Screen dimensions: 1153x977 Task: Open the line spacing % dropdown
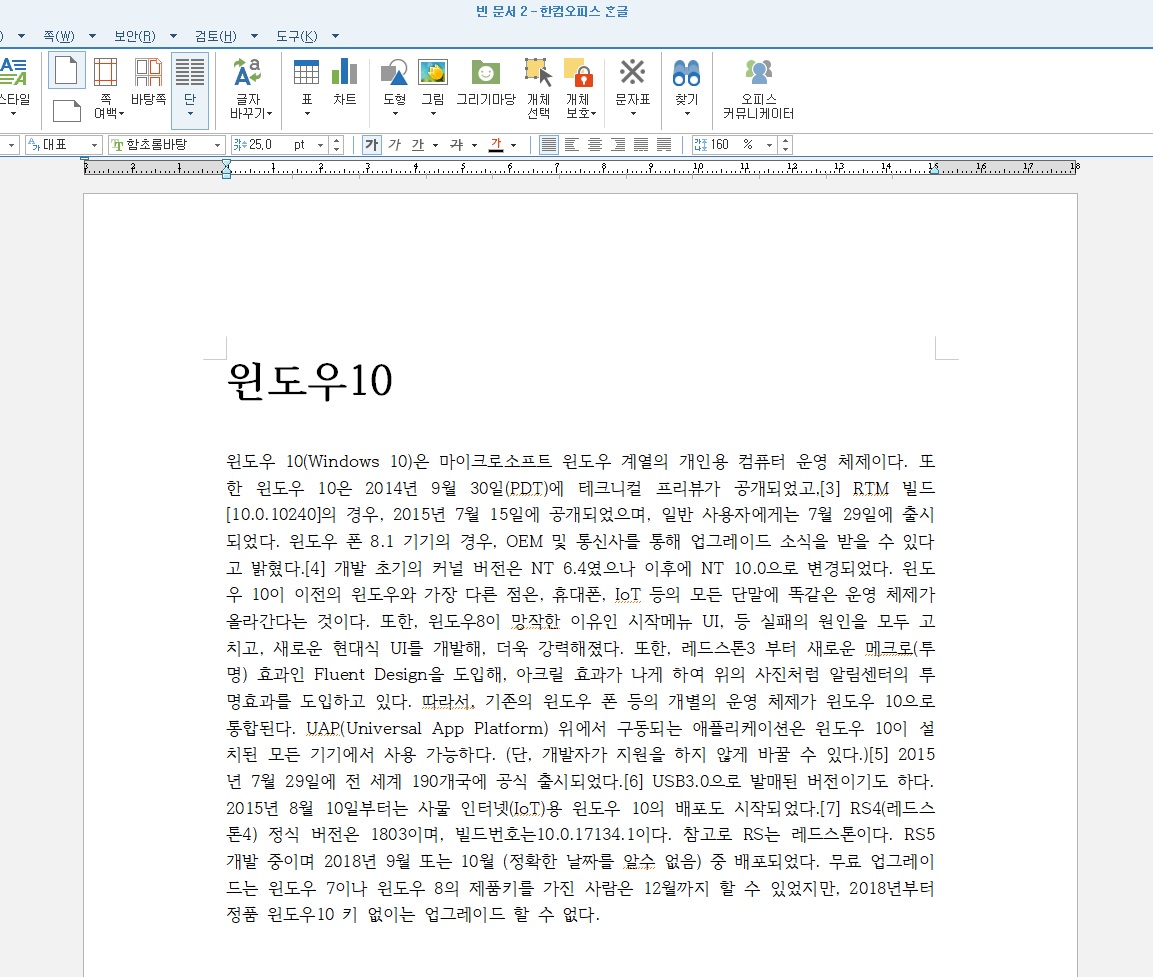click(x=769, y=146)
